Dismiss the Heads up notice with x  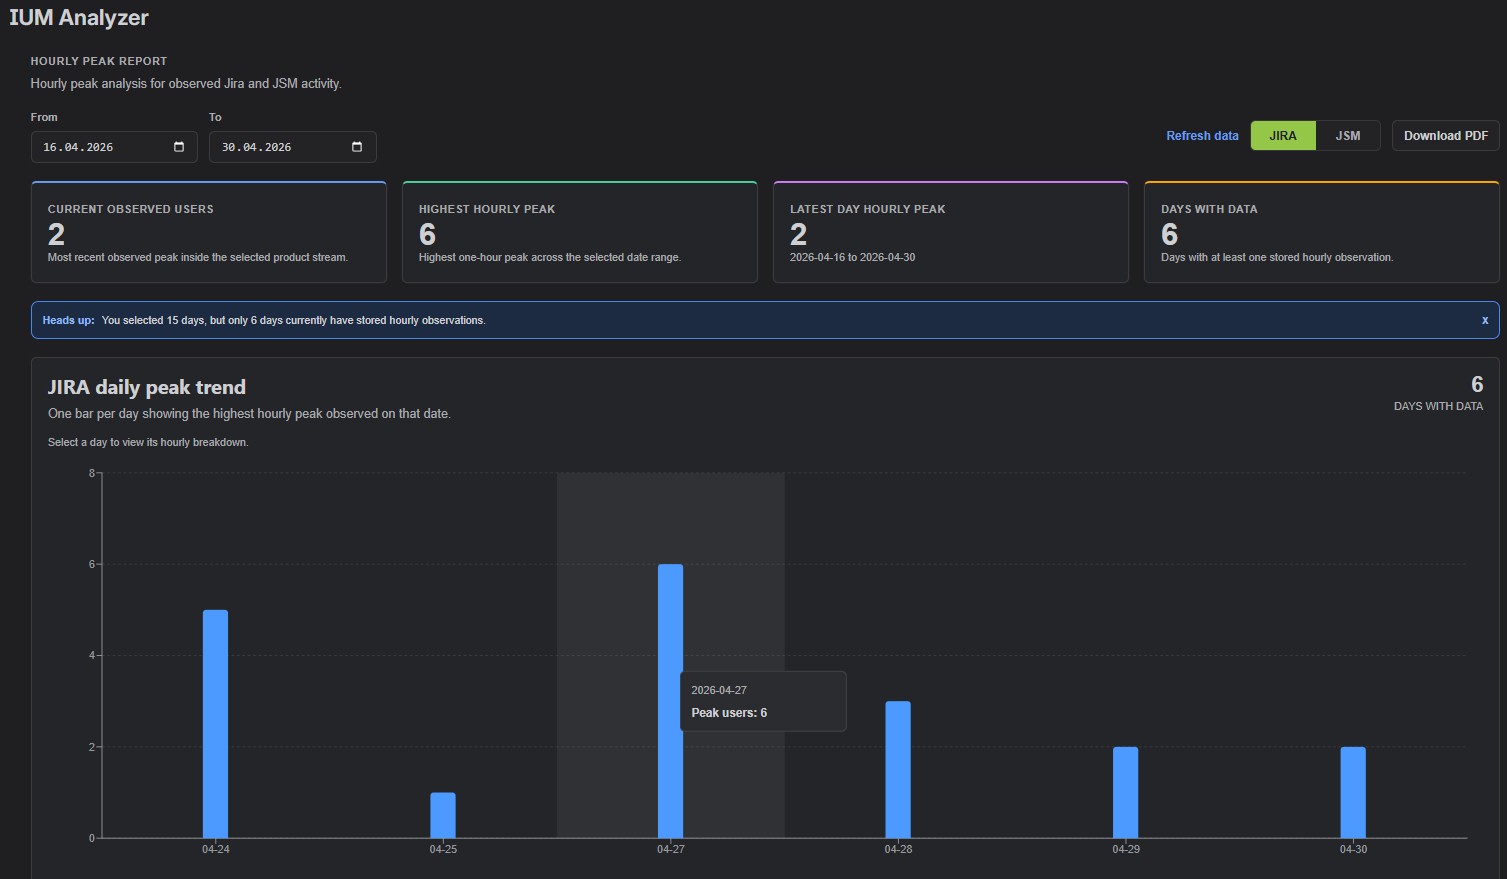click(1484, 320)
